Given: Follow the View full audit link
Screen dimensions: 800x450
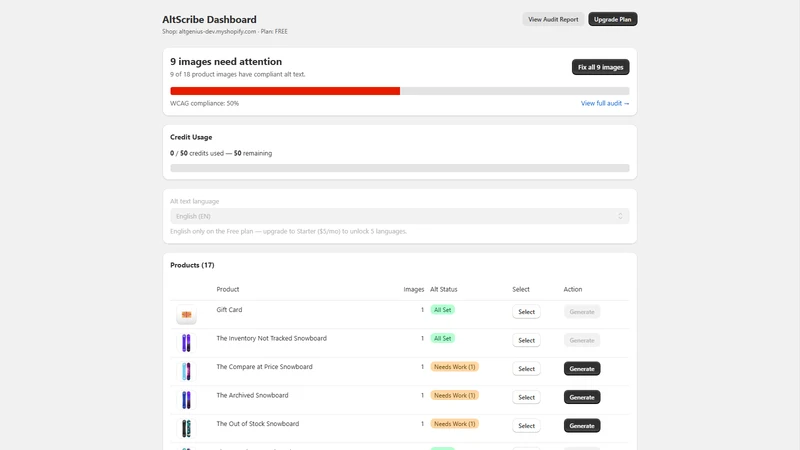Looking at the screenshot, I should [605, 103].
